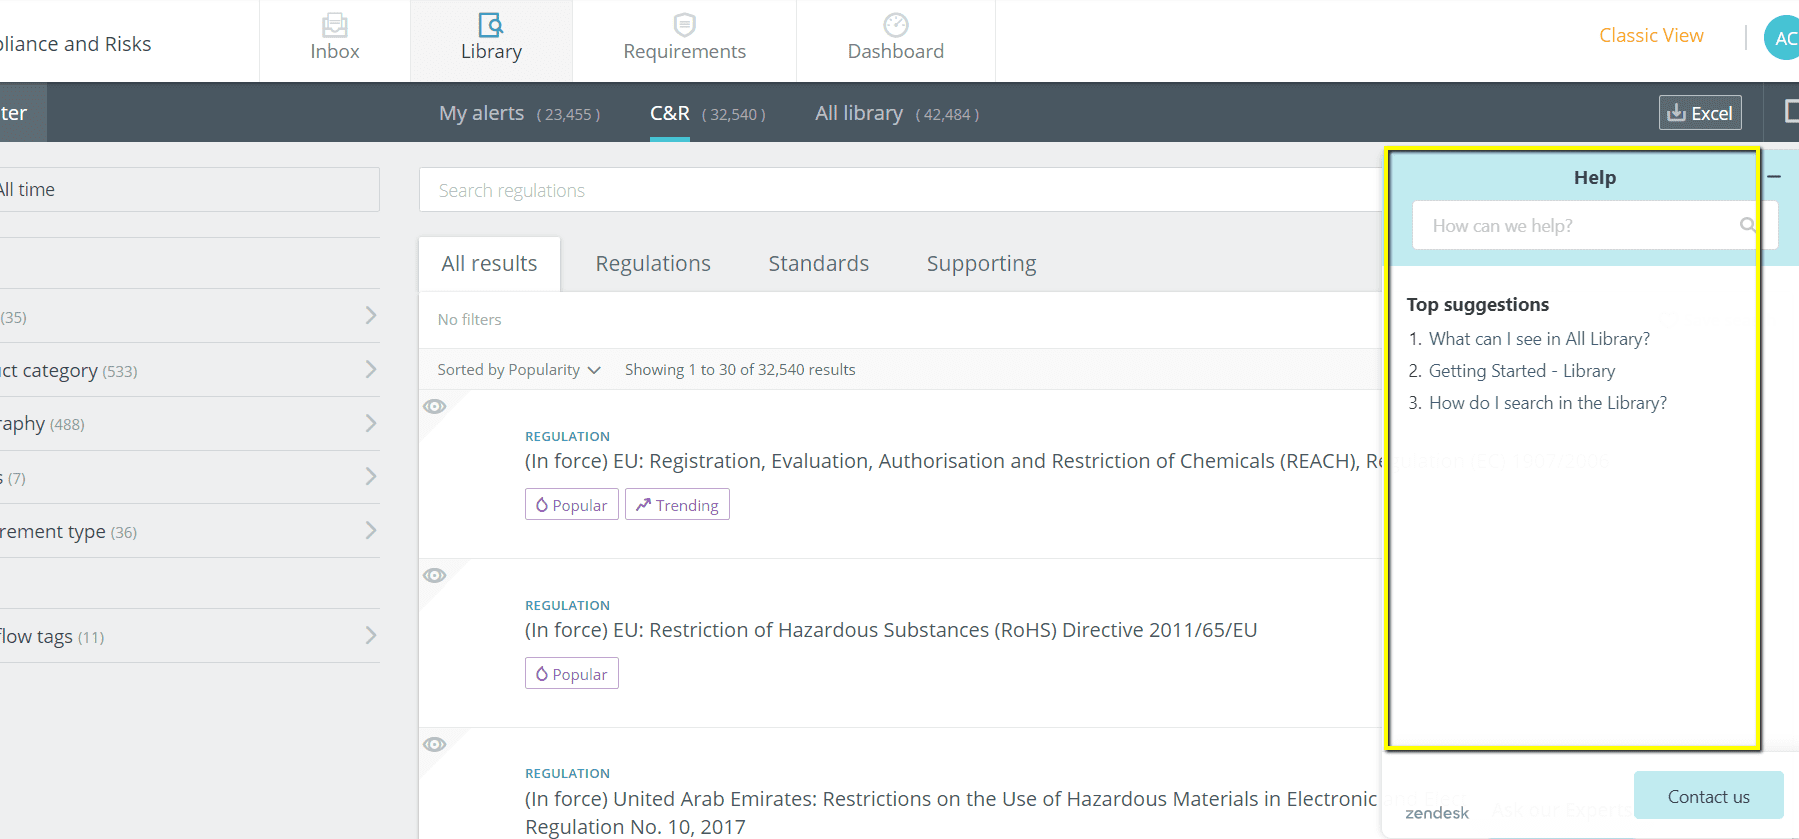Click the search magnifier in Help widget
1799x839 pixels.
(1747, 225)
